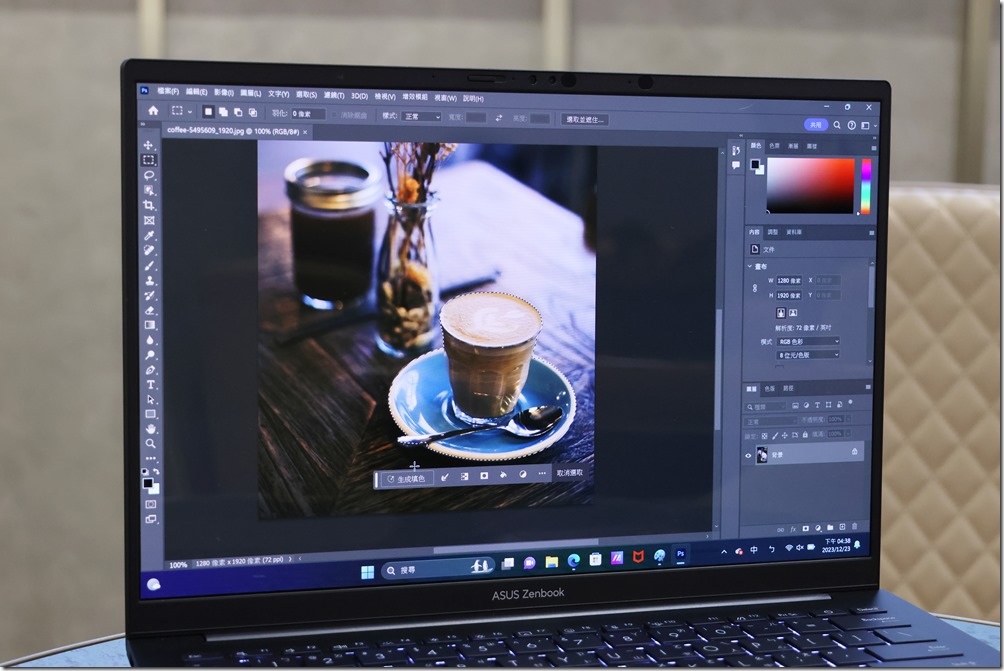Select the Crop tool
Viewport: 1004px width, 671px height.
149,206
